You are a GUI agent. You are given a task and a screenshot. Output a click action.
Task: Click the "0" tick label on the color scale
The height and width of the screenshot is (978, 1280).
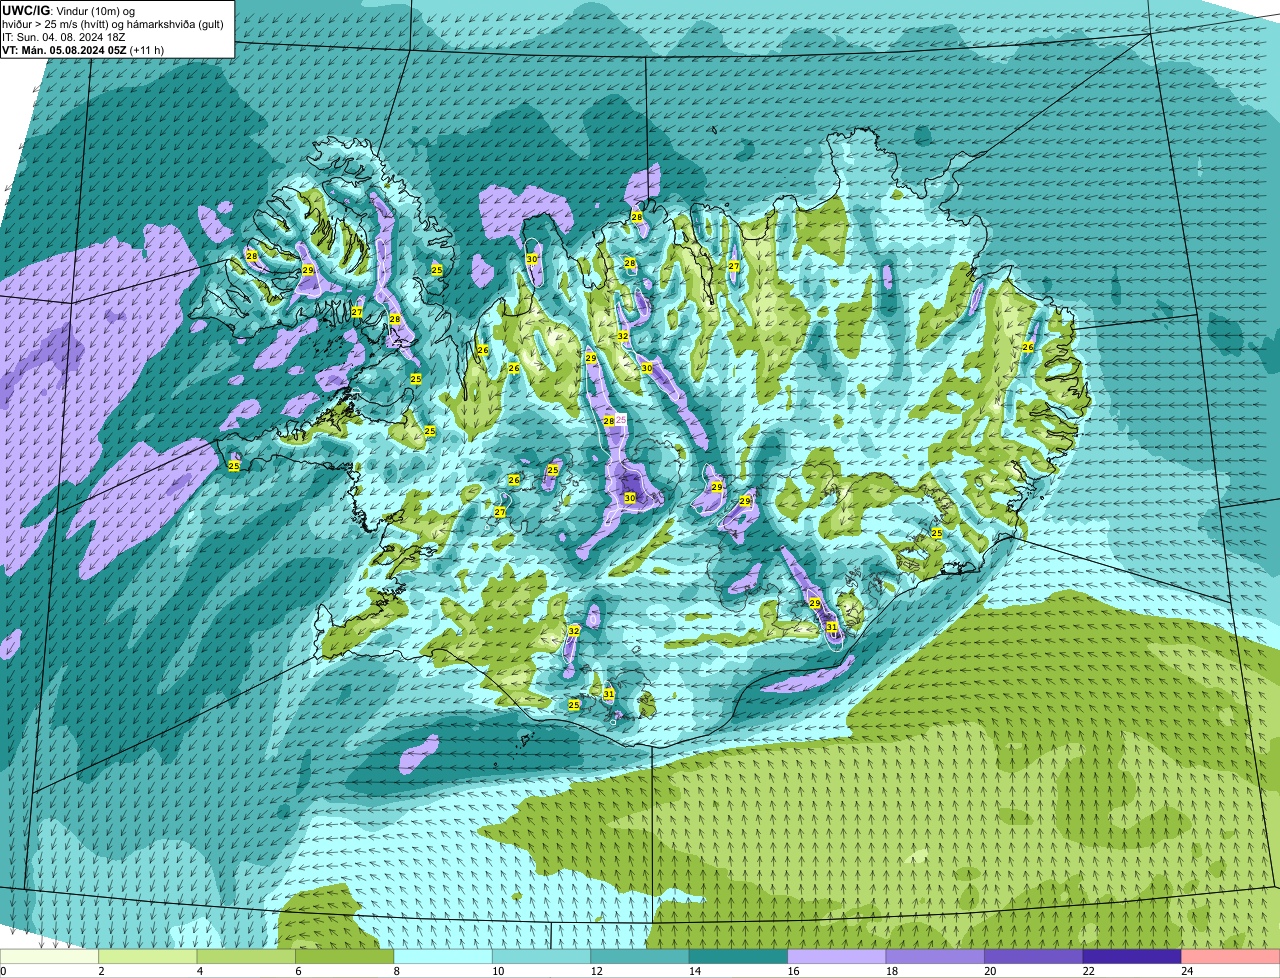coord(4,971)
